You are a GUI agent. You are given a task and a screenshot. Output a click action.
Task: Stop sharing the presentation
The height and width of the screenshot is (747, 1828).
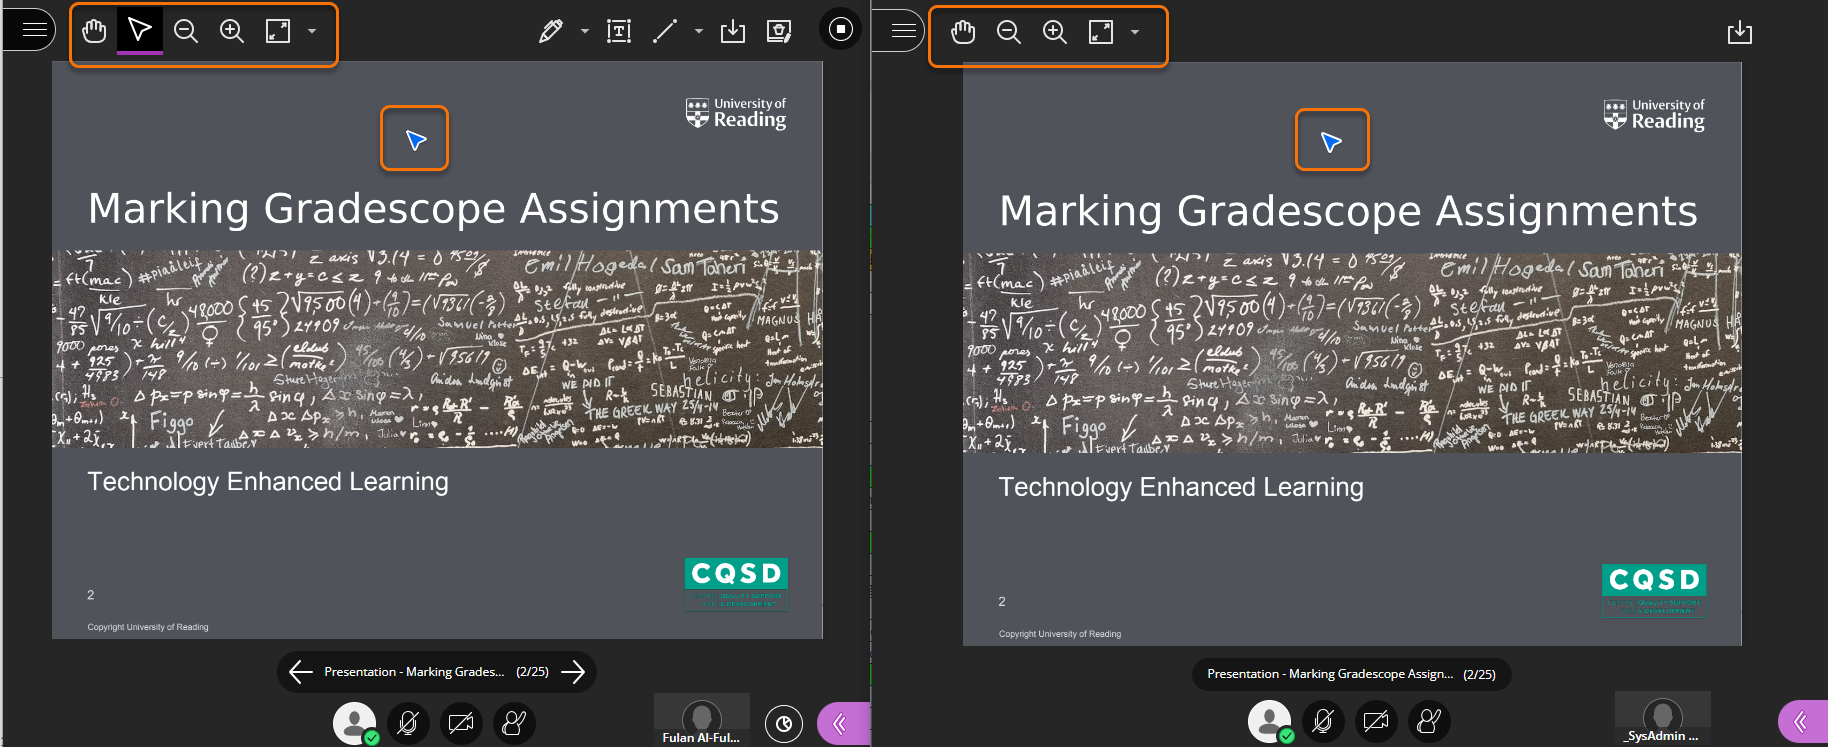(840, 29)
